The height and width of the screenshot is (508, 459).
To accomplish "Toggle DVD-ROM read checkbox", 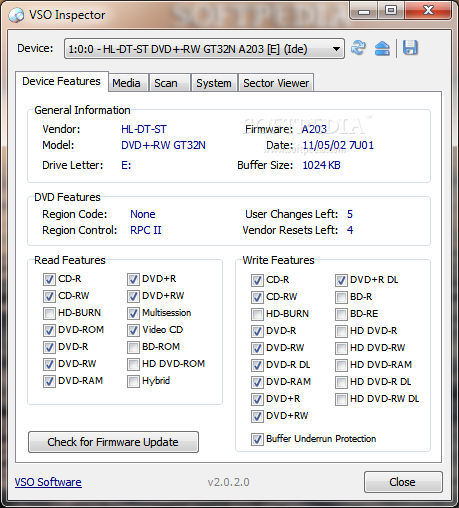I will pyautogui.click(x=49, y=330).
